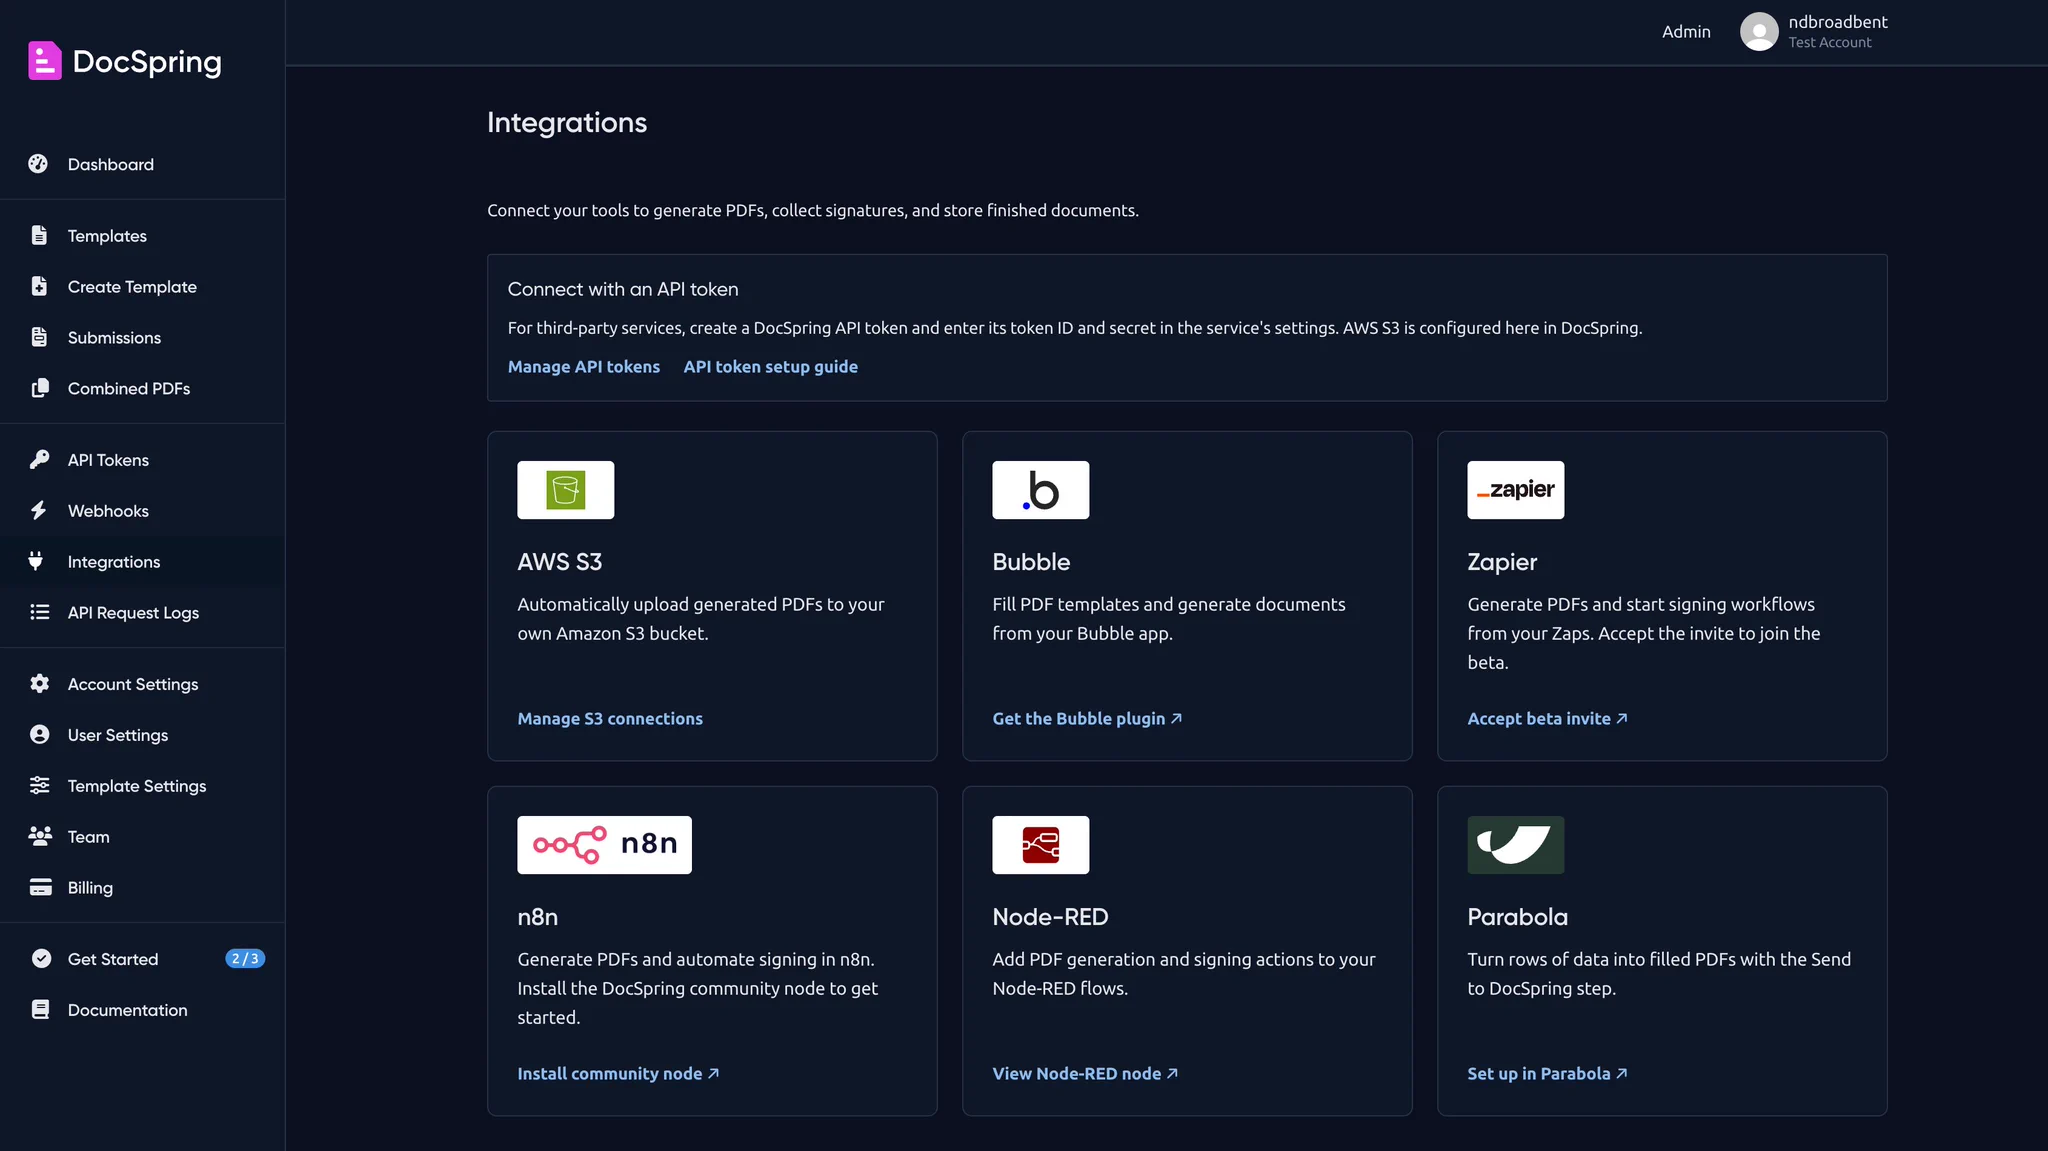Click the API Tokens key icon

pyautogui.click(x=39, y=459)
